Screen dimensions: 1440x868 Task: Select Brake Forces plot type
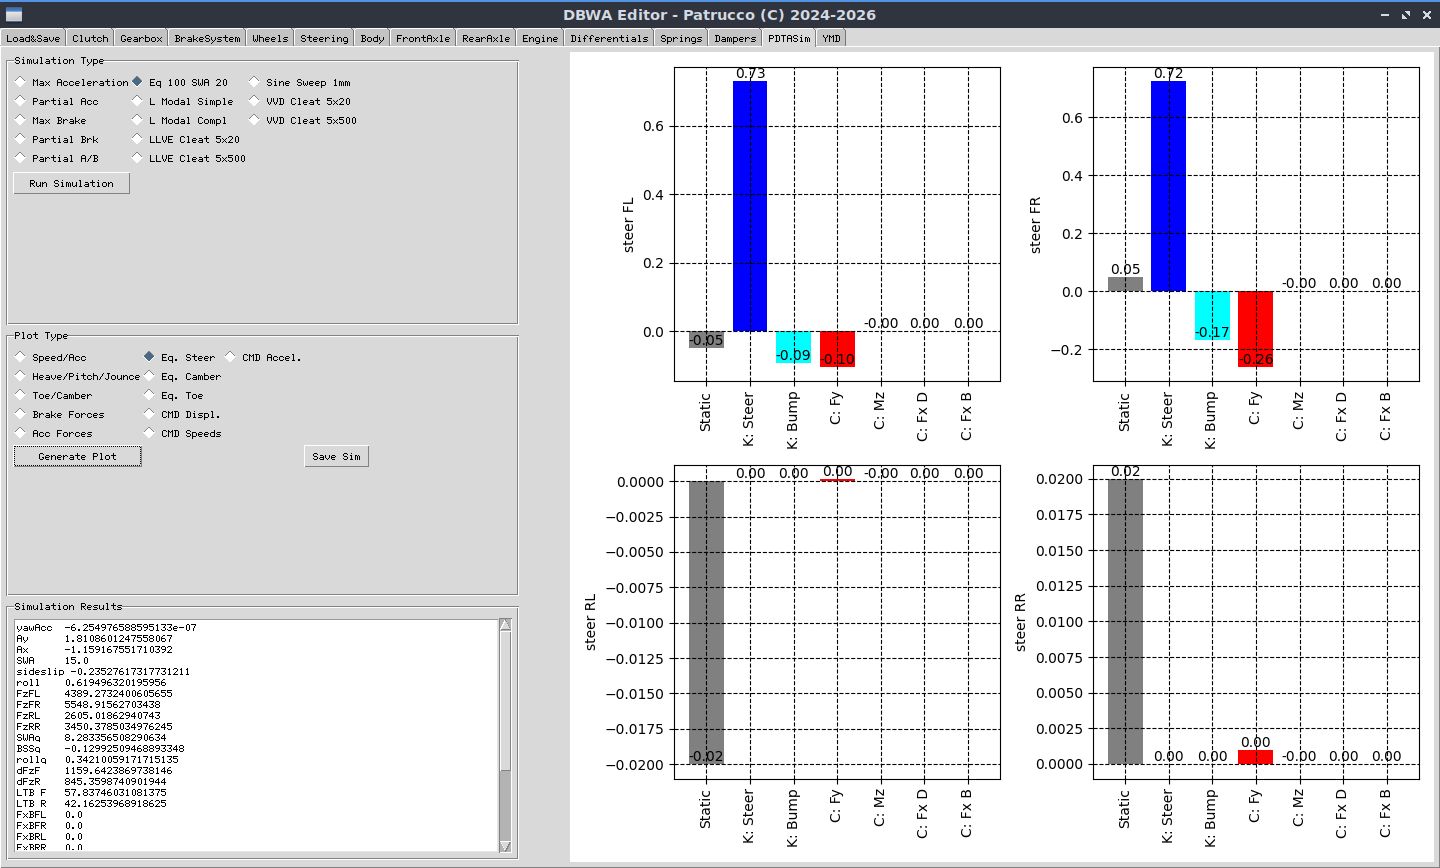point(60,414)
